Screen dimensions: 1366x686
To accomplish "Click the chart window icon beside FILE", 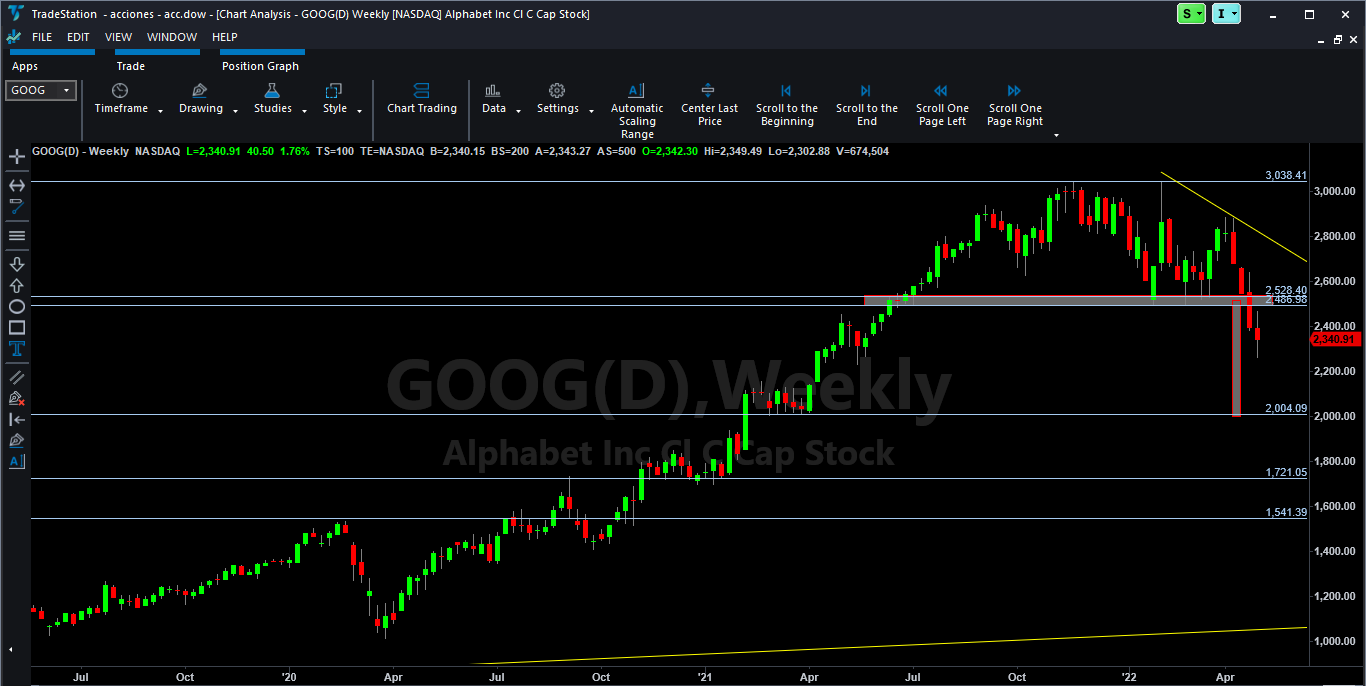I will point(13,37).
